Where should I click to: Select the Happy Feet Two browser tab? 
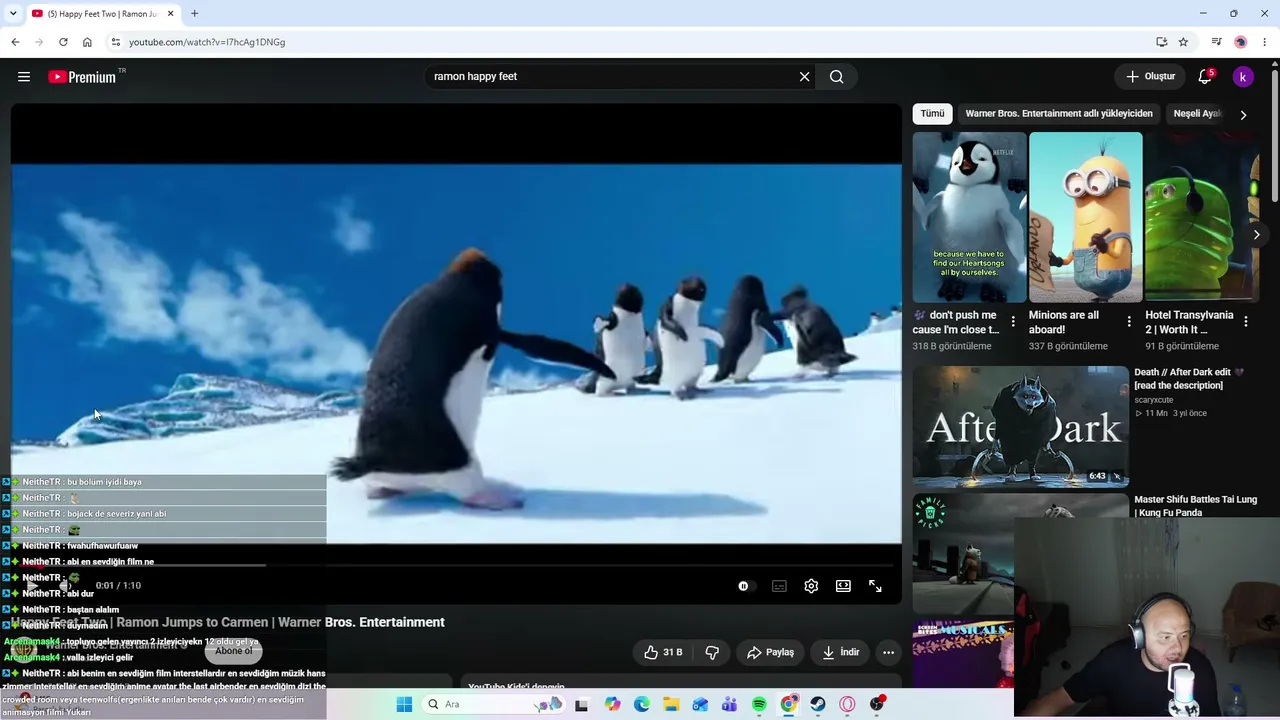103,14
